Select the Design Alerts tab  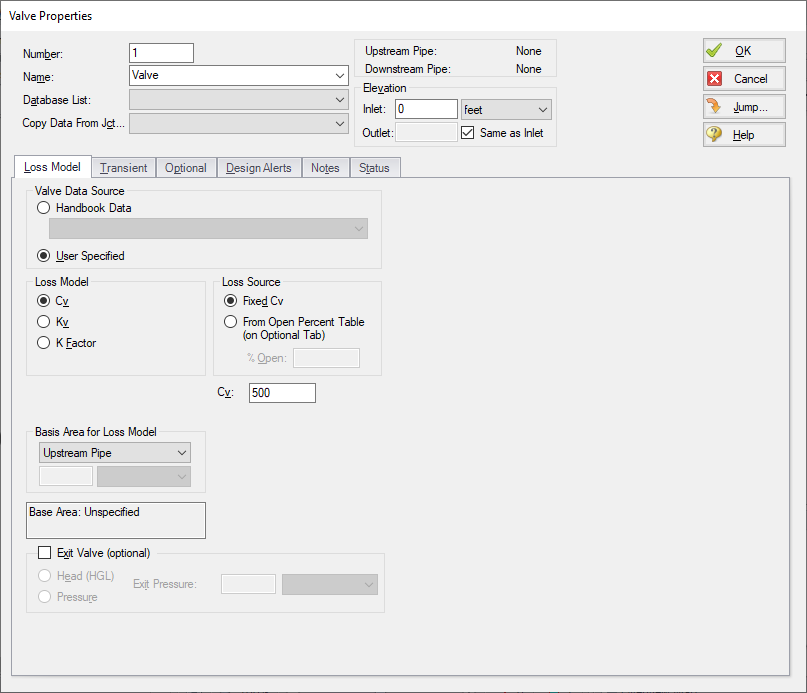[258, 167]
